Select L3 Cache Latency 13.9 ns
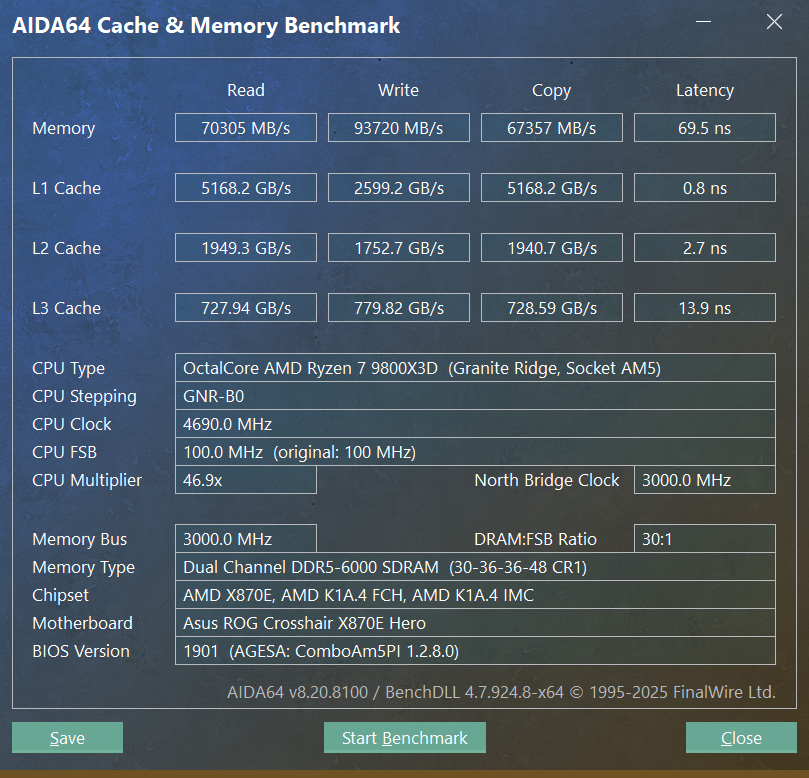This screenshot has width=809, height=778. 704,307
